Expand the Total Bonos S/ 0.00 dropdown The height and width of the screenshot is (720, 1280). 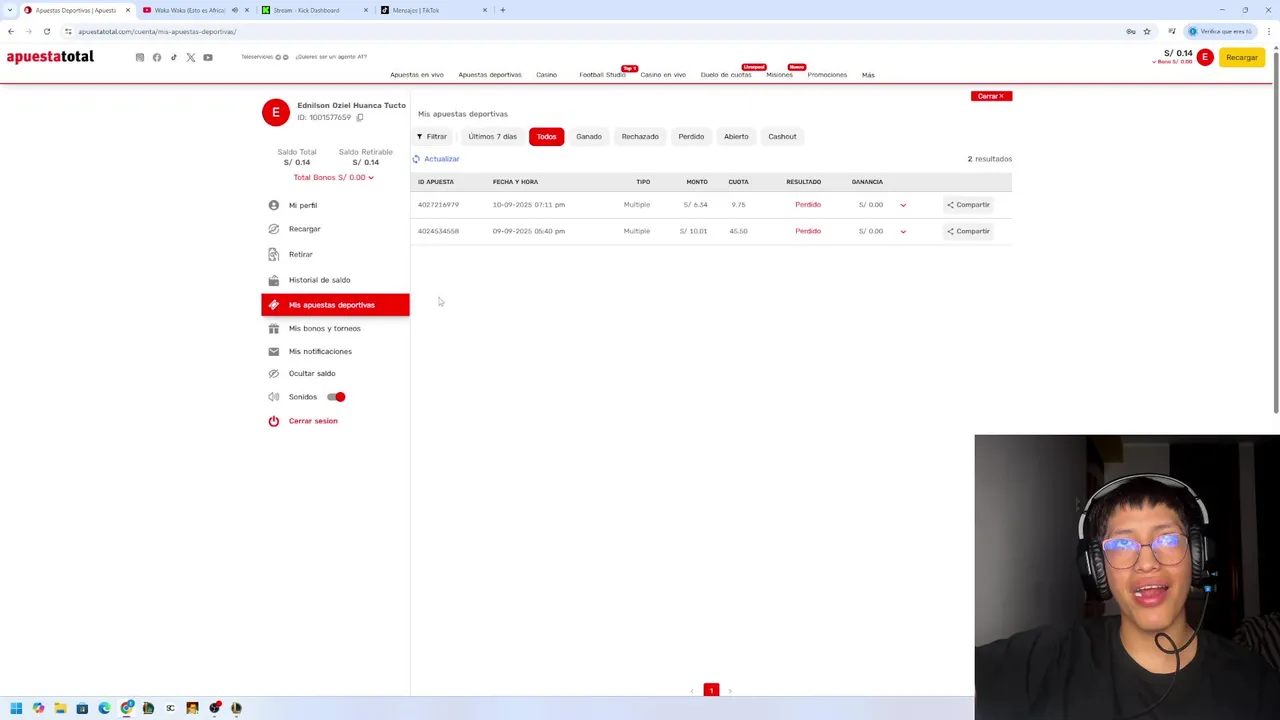click(x=333, y=177)
